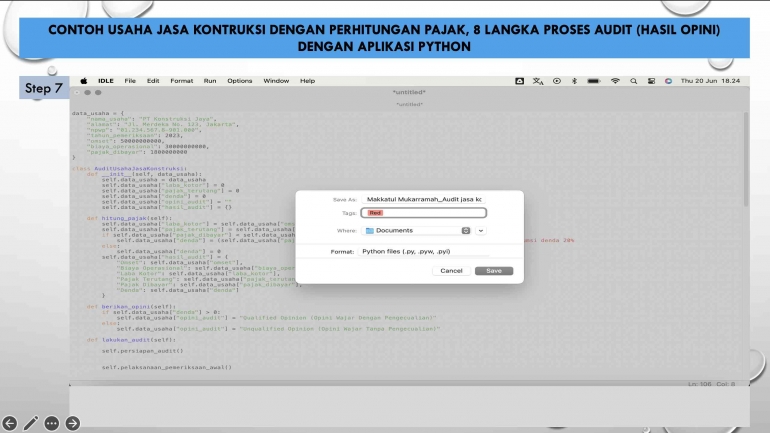Open Spotlight search
The image size is (770, 433).
click(633, 81)
